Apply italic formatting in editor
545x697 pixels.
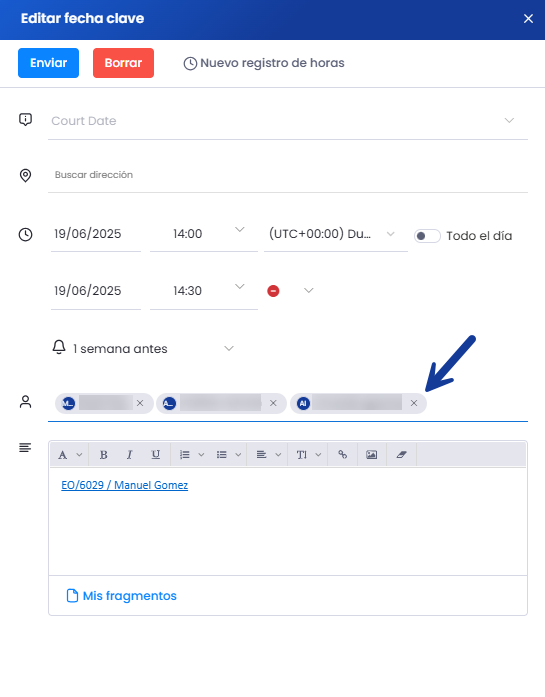pos(129,455)
